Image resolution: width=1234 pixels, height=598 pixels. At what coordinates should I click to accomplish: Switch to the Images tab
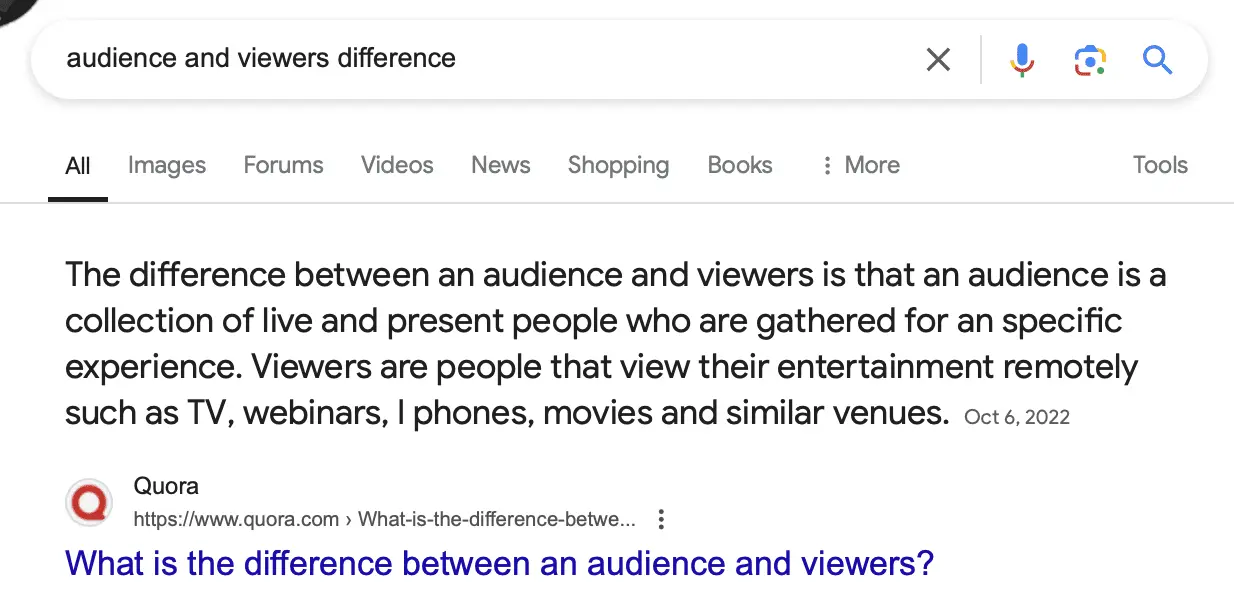[x=167, y=165]
